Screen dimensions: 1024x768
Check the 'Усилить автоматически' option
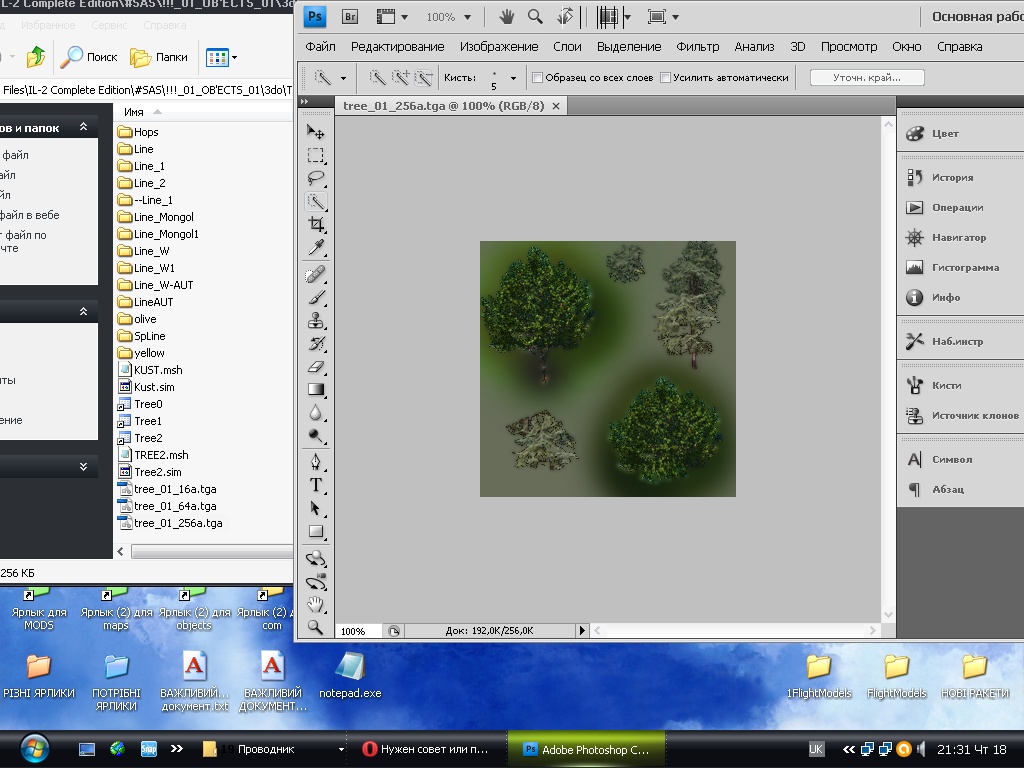pyautogui.click(x=666, y=78)
